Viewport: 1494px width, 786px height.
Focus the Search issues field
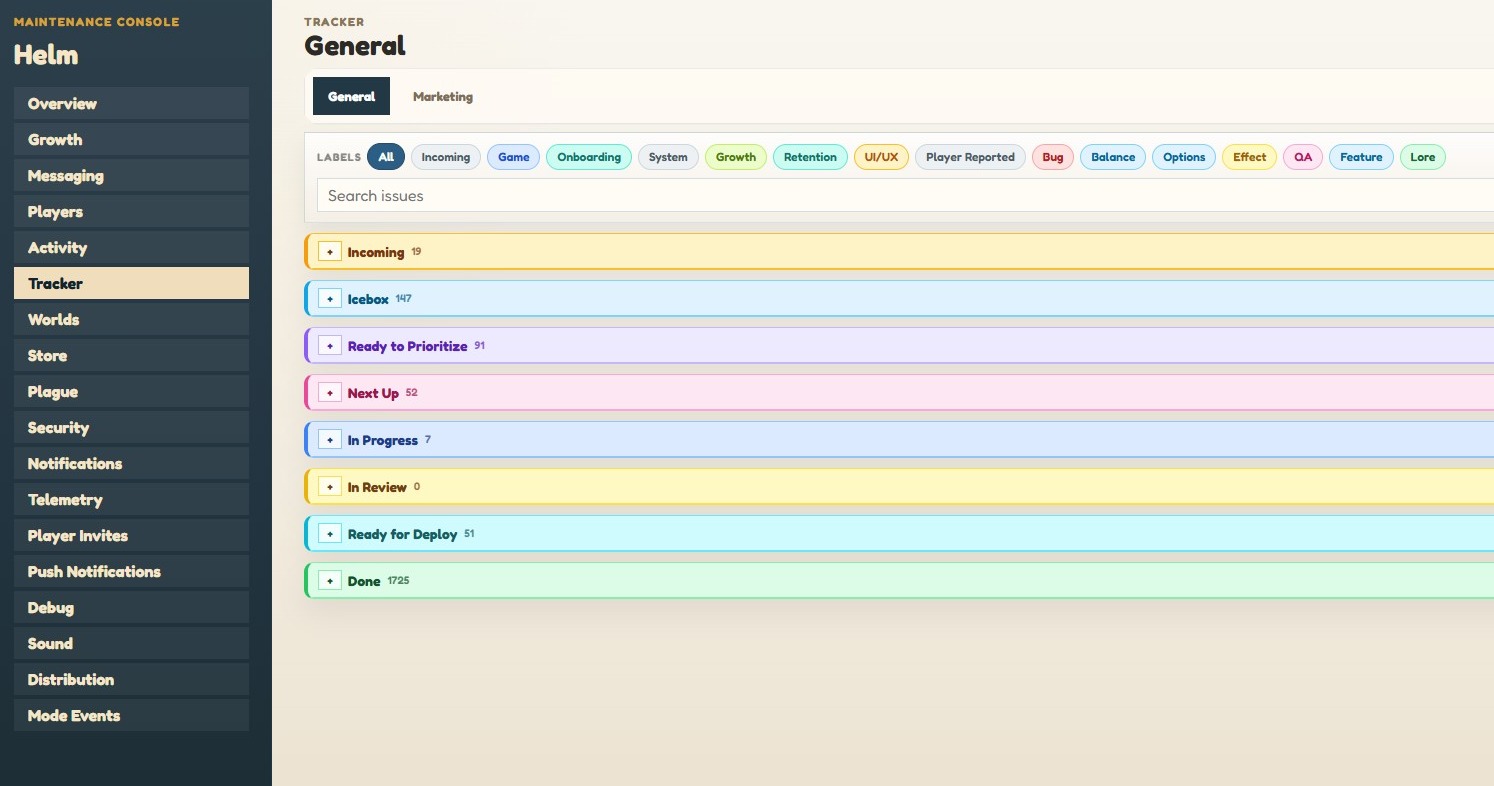[x=905, y=196]
